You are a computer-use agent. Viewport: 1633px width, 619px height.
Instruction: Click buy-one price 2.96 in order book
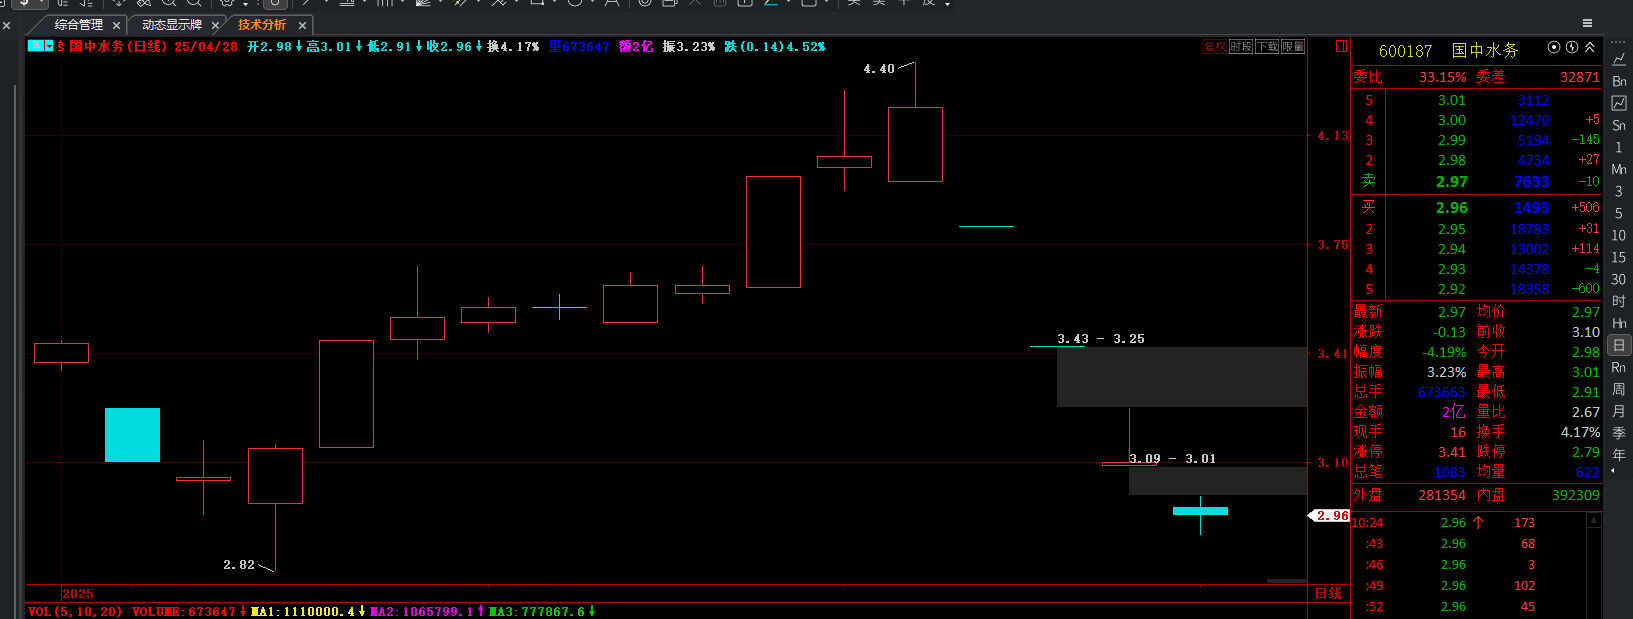tap(1452, 208)
